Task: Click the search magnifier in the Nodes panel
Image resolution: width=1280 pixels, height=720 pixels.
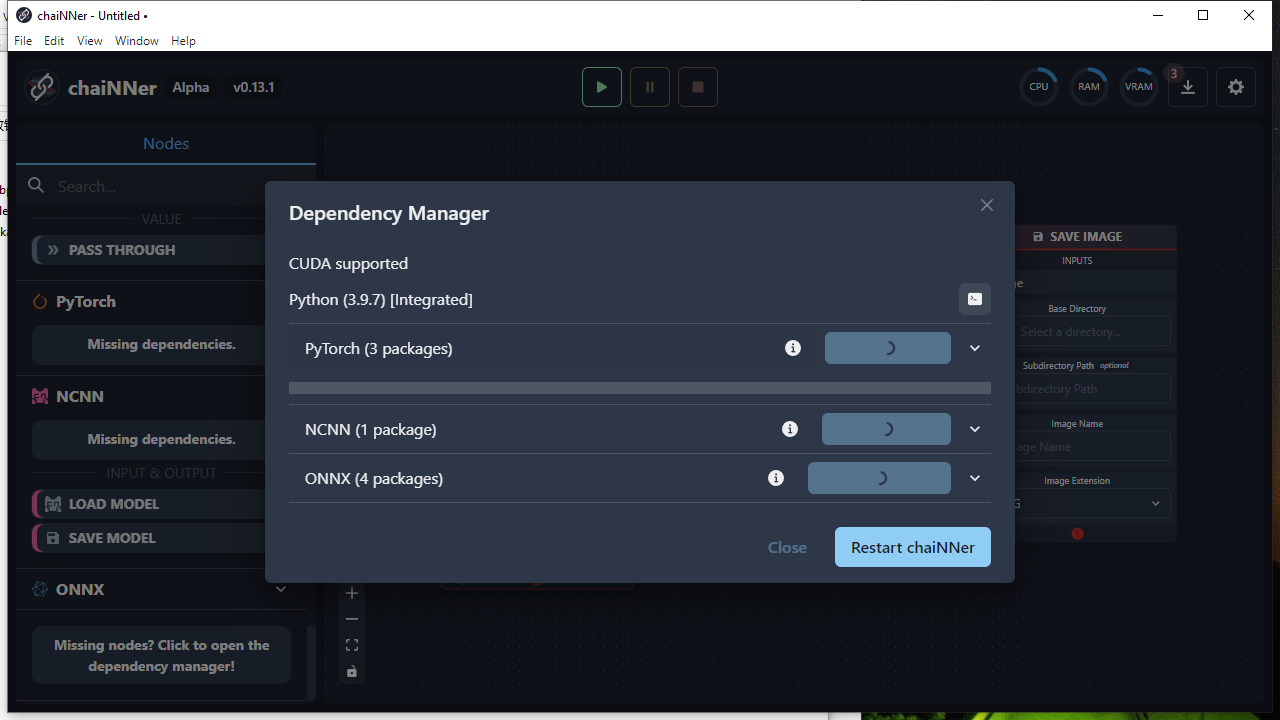Action: pos(34,185)
